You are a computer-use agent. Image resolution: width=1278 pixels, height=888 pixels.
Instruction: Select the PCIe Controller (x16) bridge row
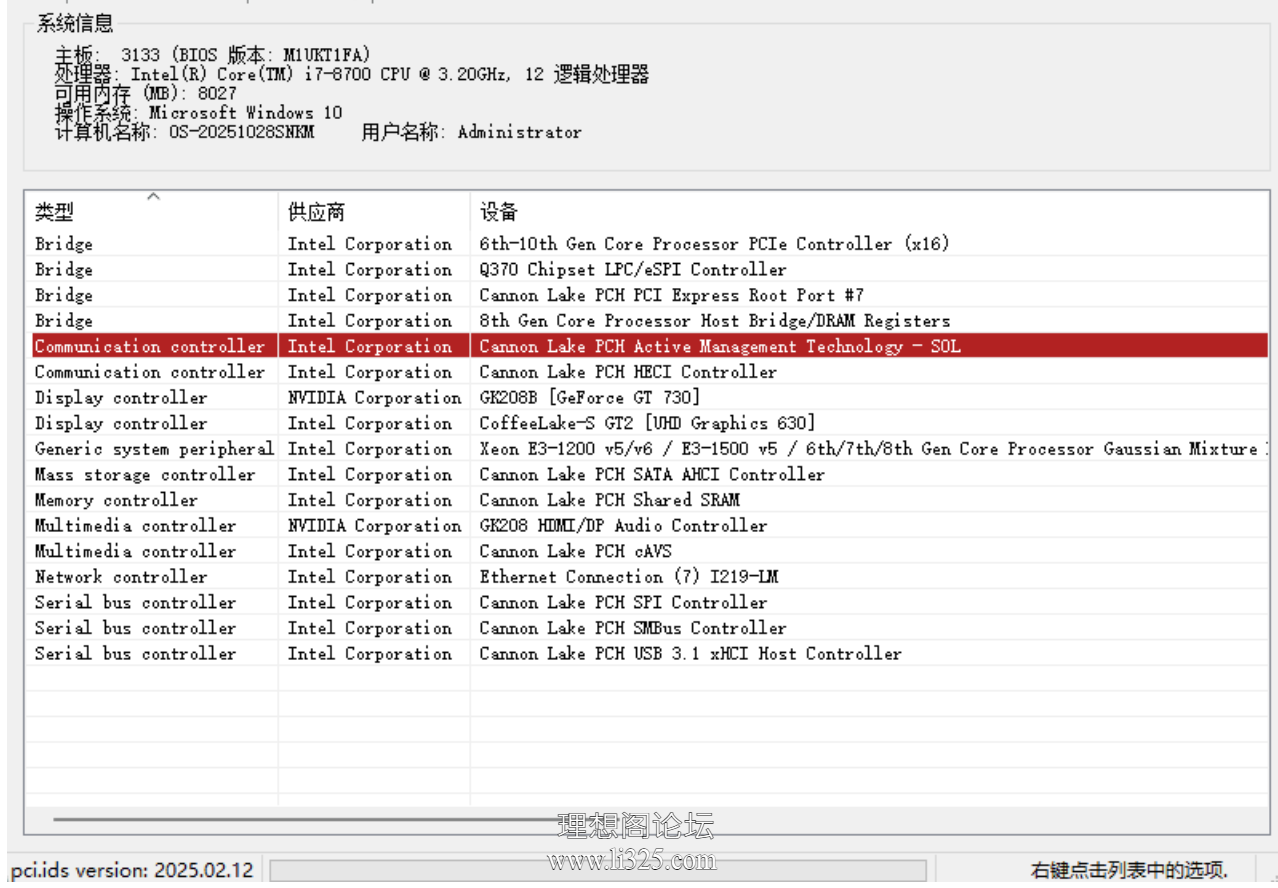[x=713, y=244]
